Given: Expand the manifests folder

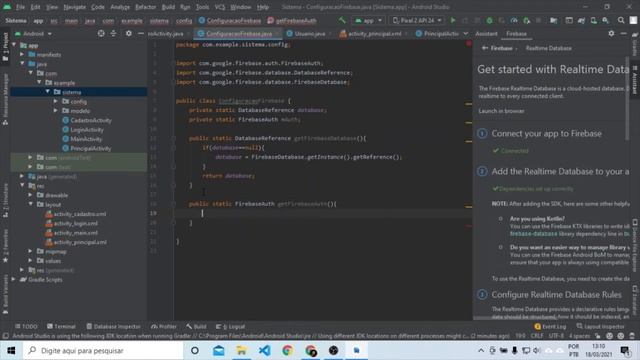Looking at the screenshot, I should point(22,54).
